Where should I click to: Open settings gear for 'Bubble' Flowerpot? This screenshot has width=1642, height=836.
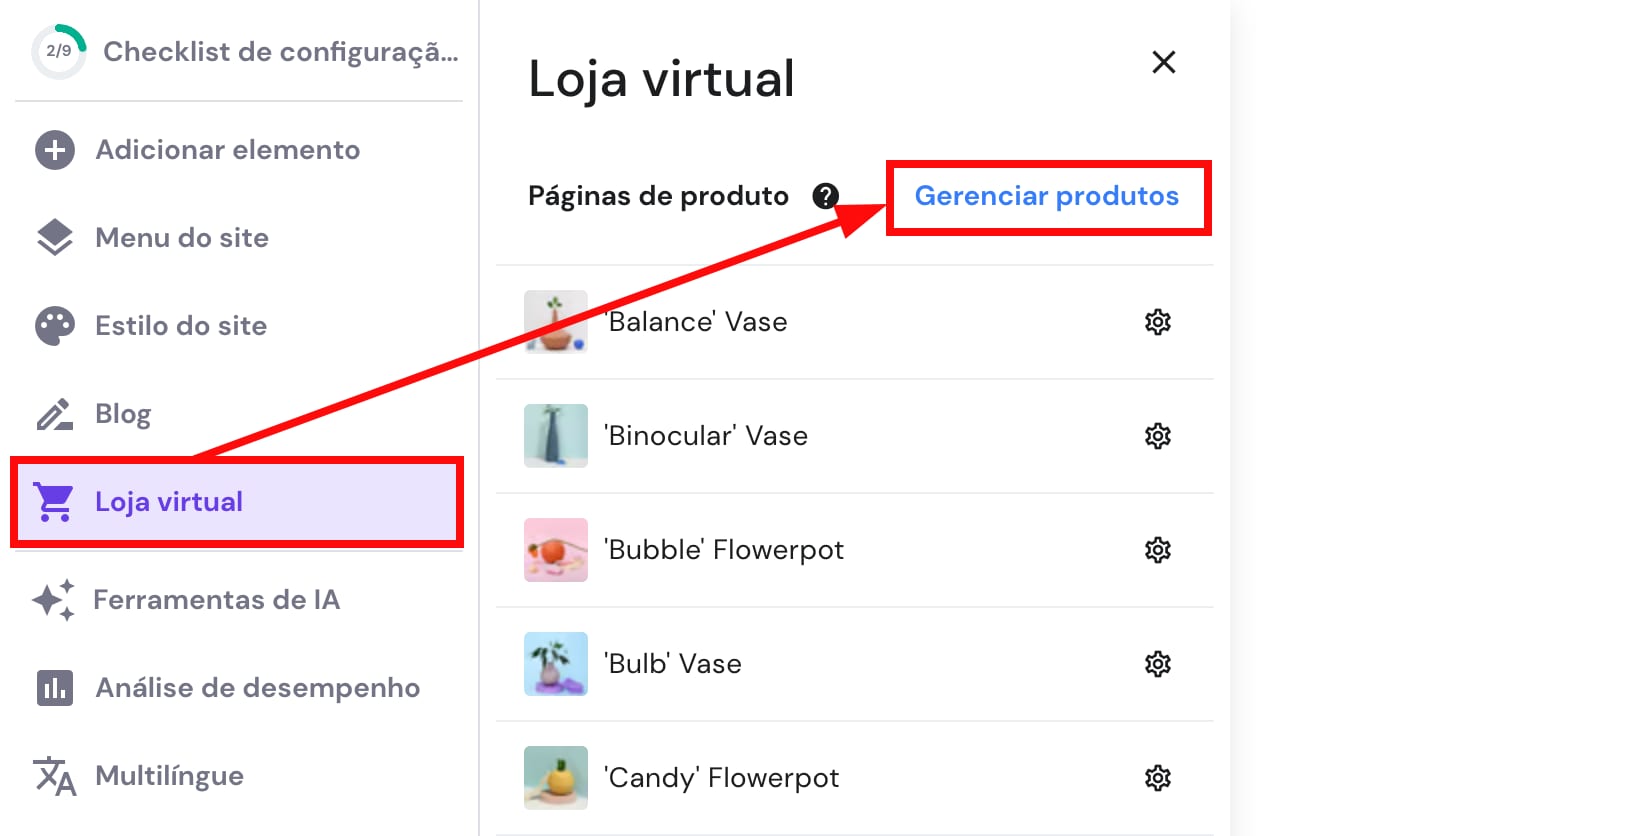point(1157,550)
